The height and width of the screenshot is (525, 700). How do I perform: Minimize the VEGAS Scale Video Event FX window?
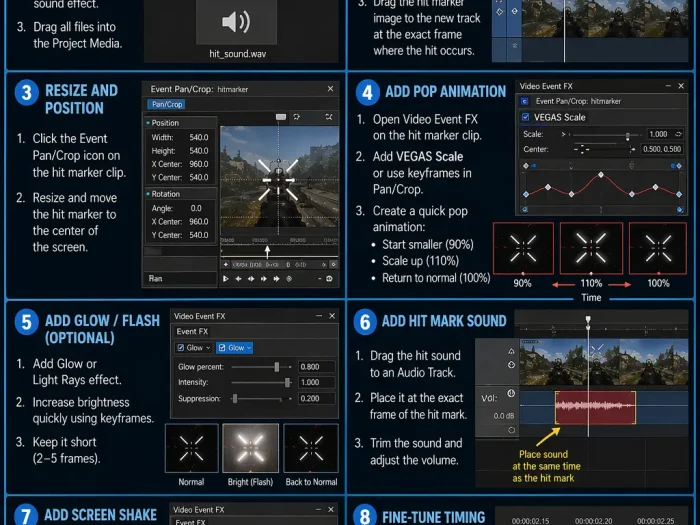(668, 86)
